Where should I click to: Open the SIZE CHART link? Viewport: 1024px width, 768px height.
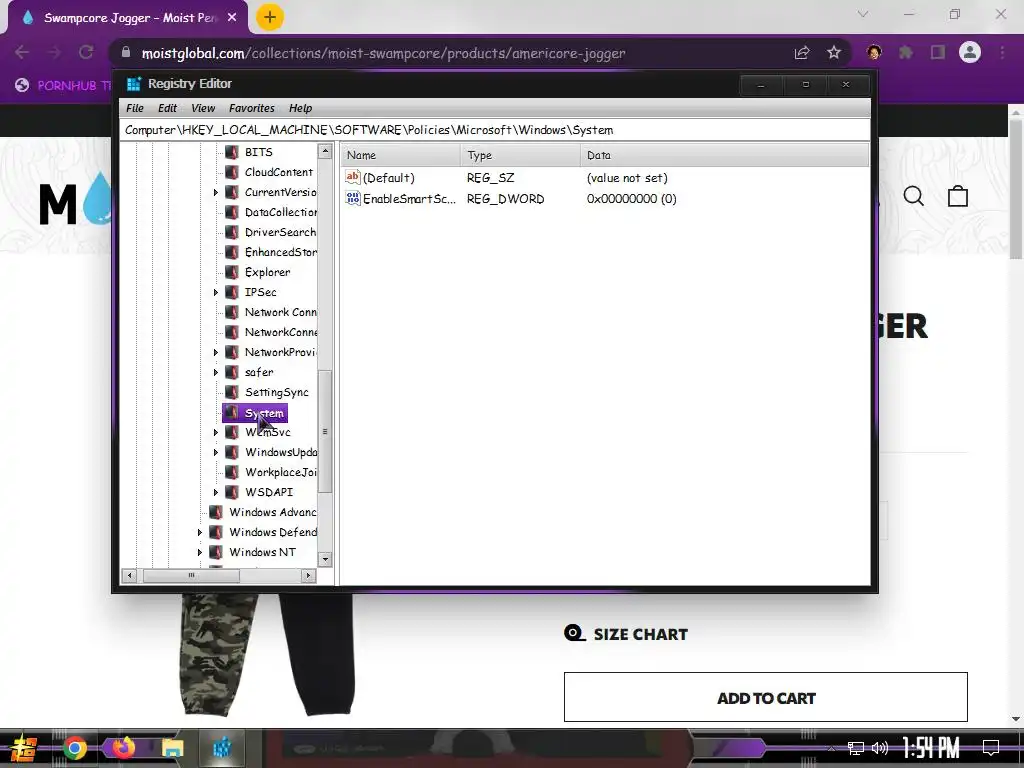click(x=626, y=634)
